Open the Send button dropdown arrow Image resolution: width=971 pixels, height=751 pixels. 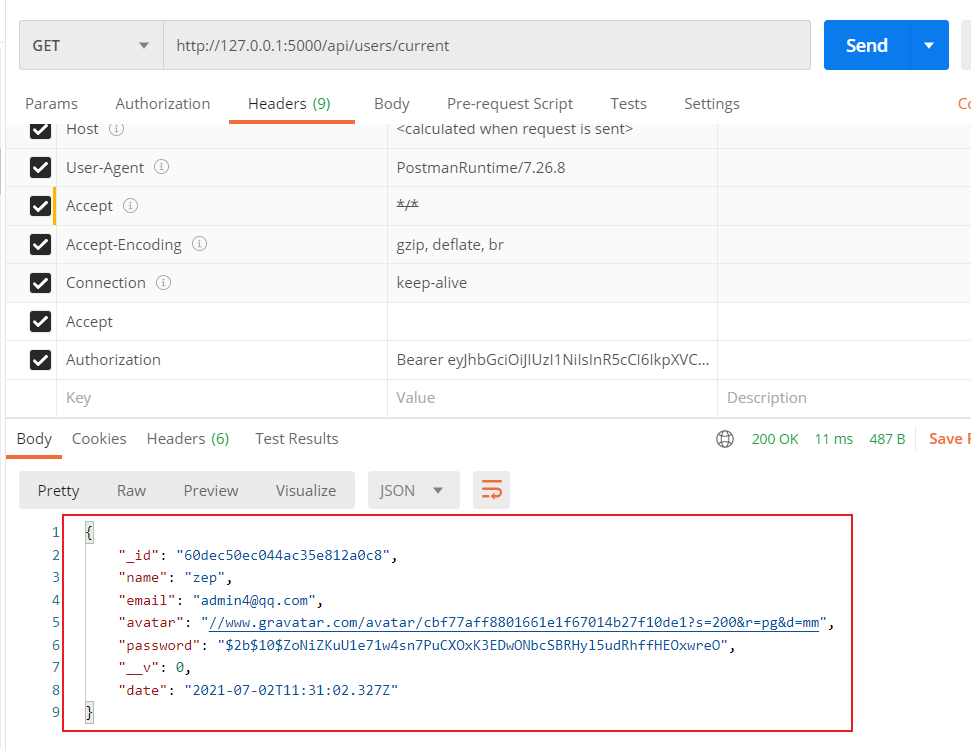pos(929,45)
